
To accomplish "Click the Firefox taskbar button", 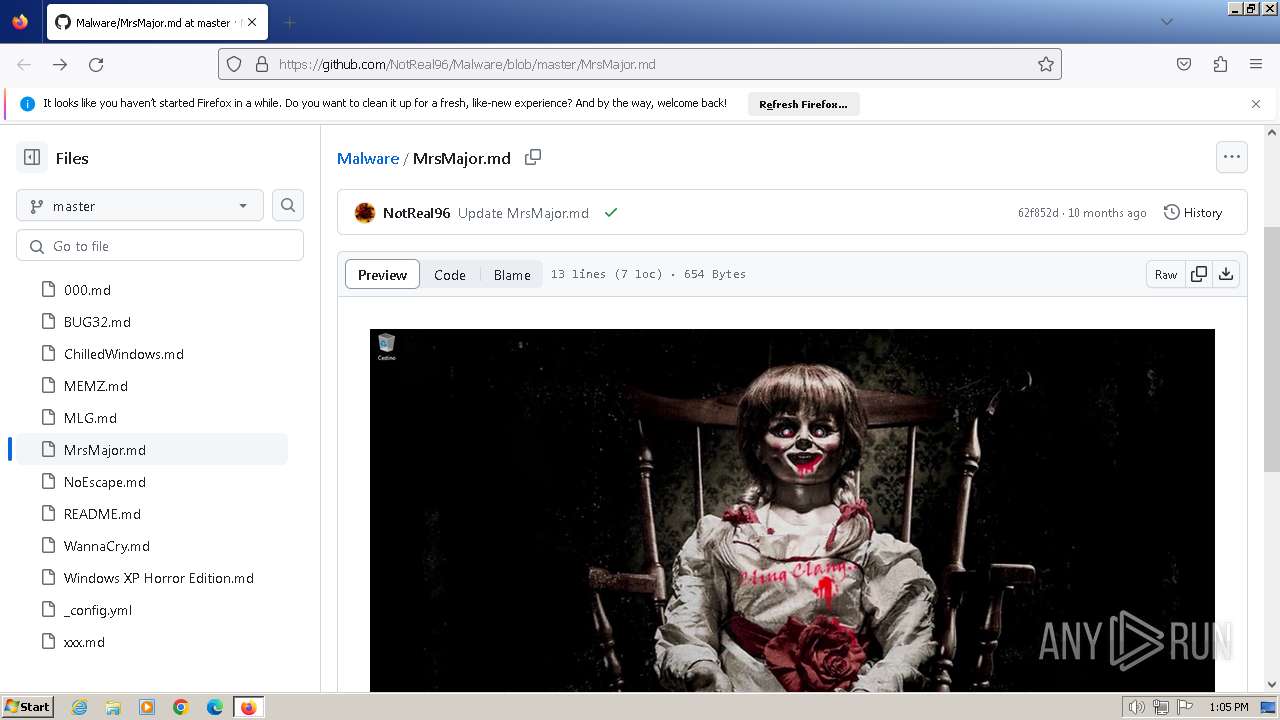I will click(249, 707).
